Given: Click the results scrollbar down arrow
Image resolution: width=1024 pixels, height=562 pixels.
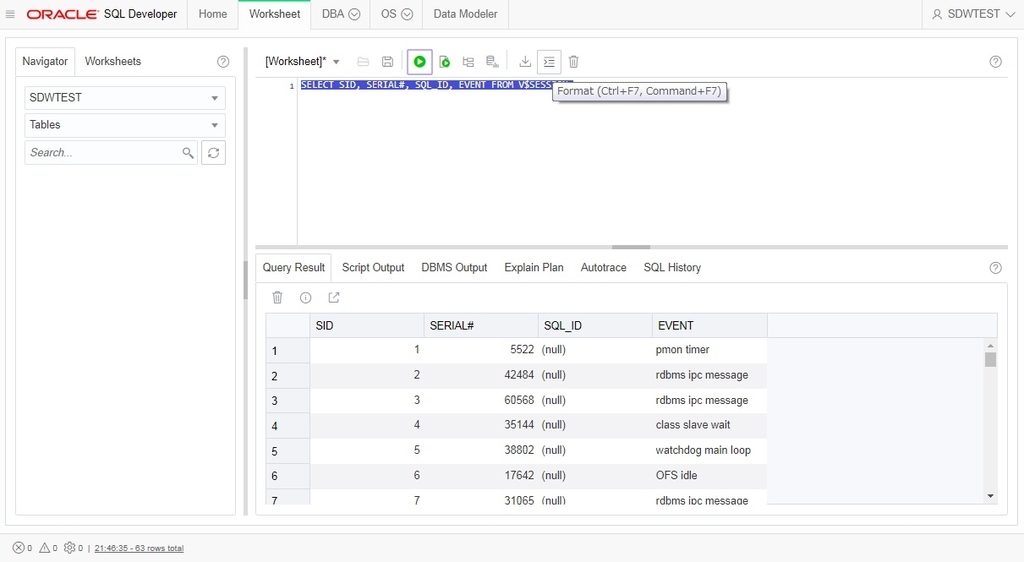Looking at the screenshot, I should (991, 496).
